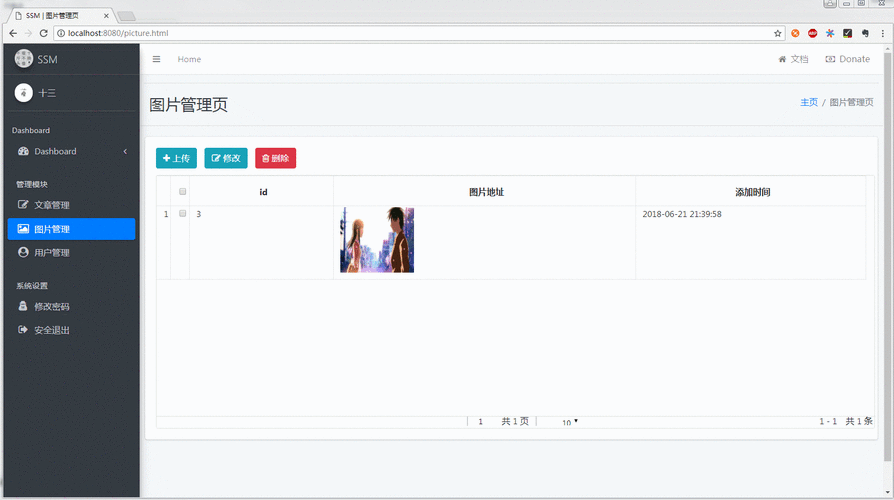Select 用户管理 from the sidebar
Viewport: 894px width, 500px height.
pos(52,253)
